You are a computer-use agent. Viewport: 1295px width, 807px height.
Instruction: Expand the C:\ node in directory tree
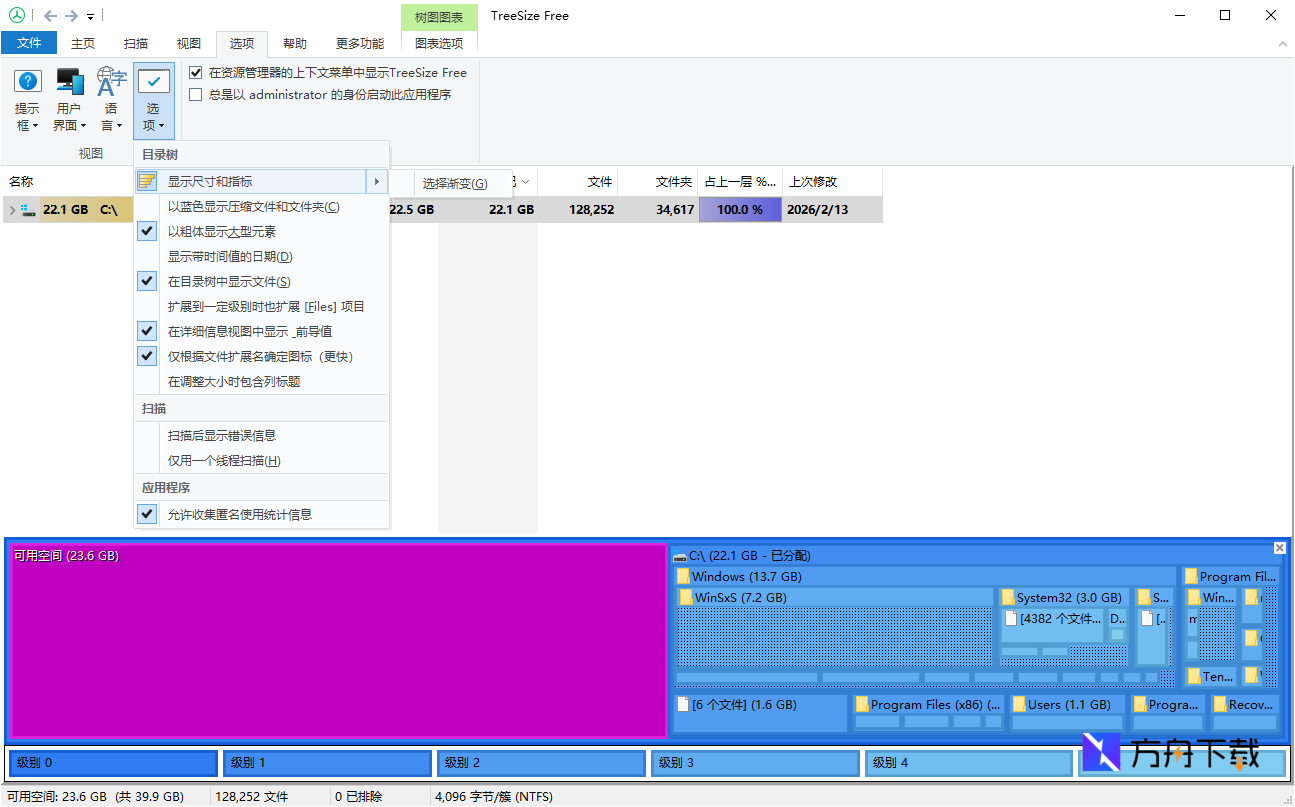point(12,209)
